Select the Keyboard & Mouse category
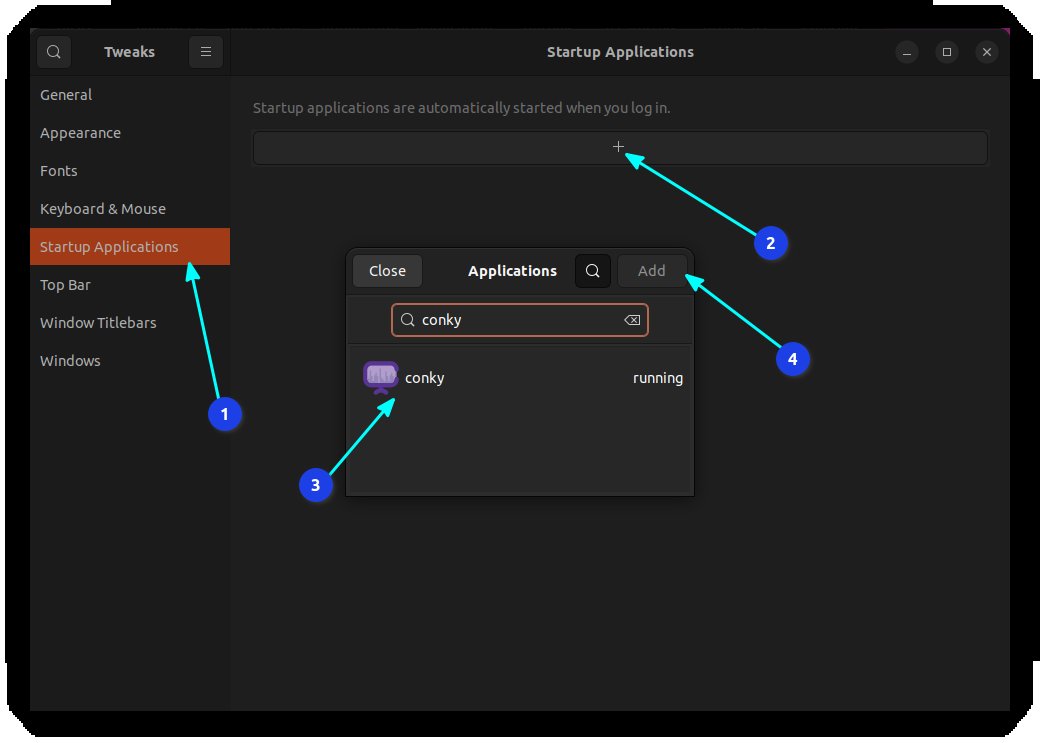Viewport: 1040px width, 743px height. point(102,208)
